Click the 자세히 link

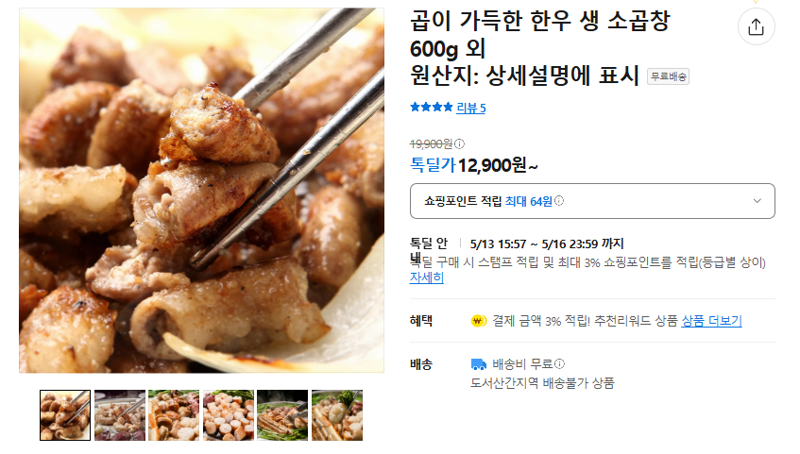click(x=427, y=278)
